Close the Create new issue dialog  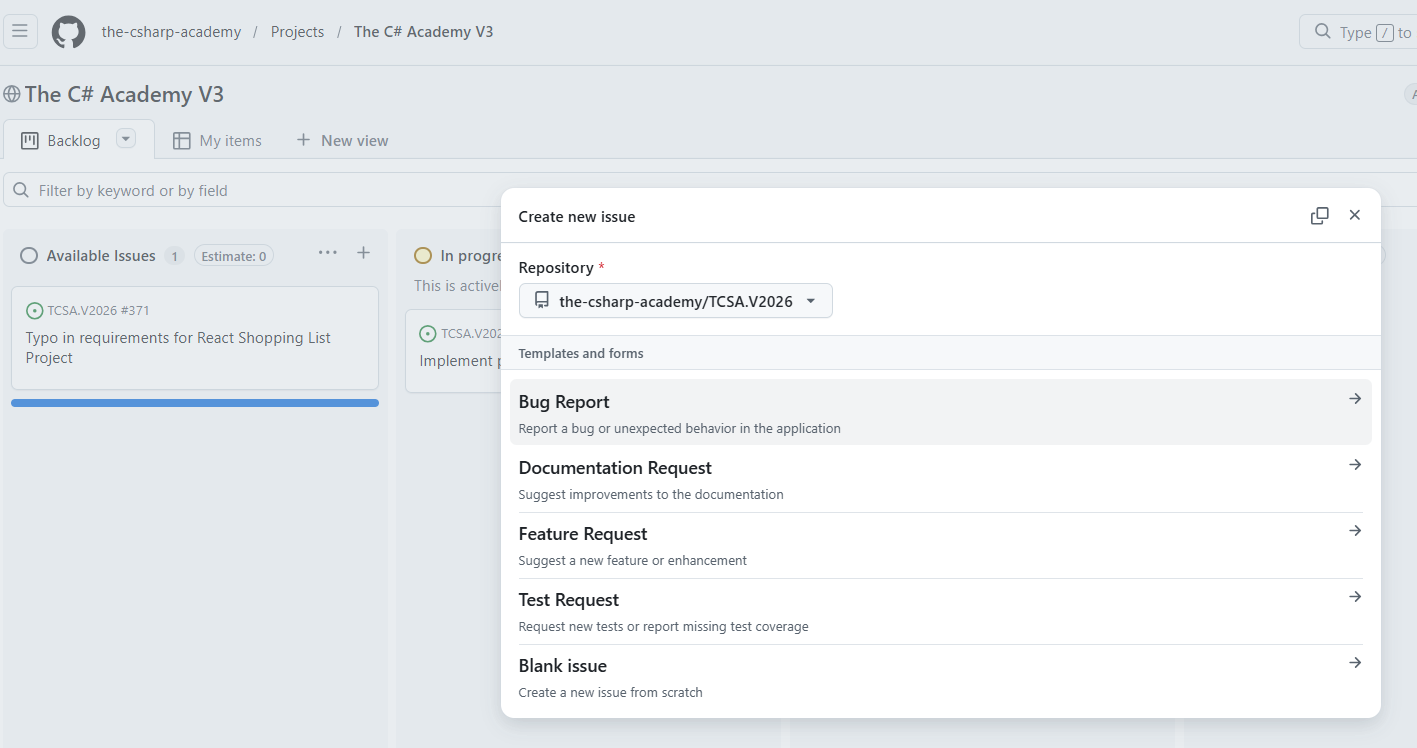coord(1355,215)
